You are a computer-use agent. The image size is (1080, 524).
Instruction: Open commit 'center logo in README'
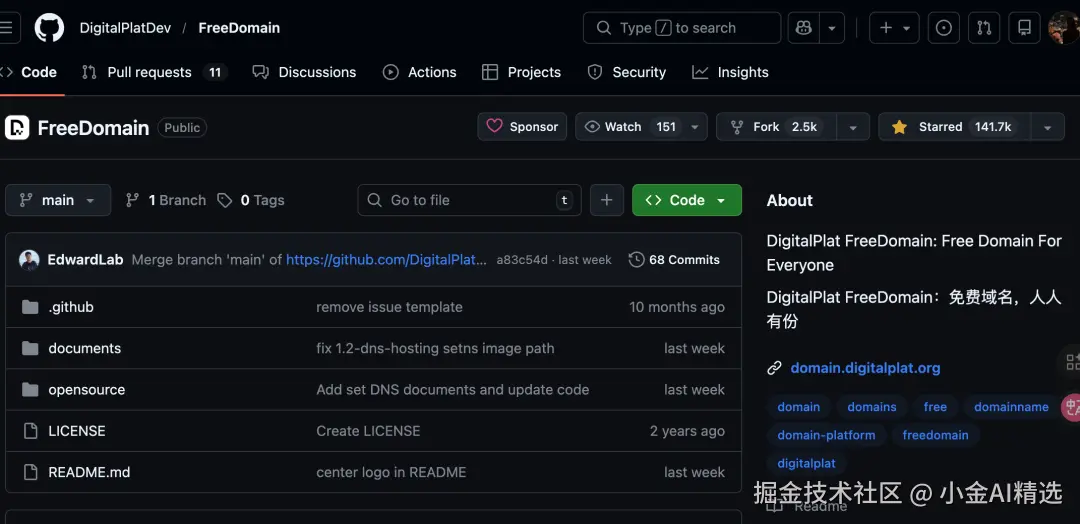(x=391, y=472)
